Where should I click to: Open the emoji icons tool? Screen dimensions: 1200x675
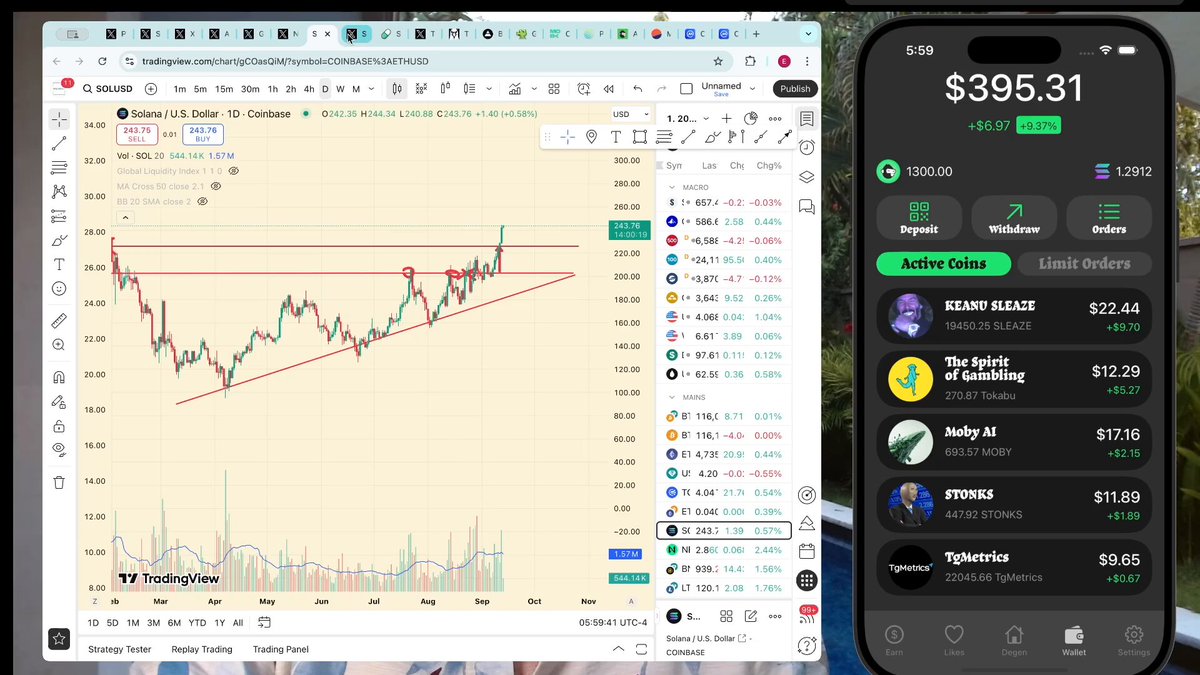coord(59,288)
